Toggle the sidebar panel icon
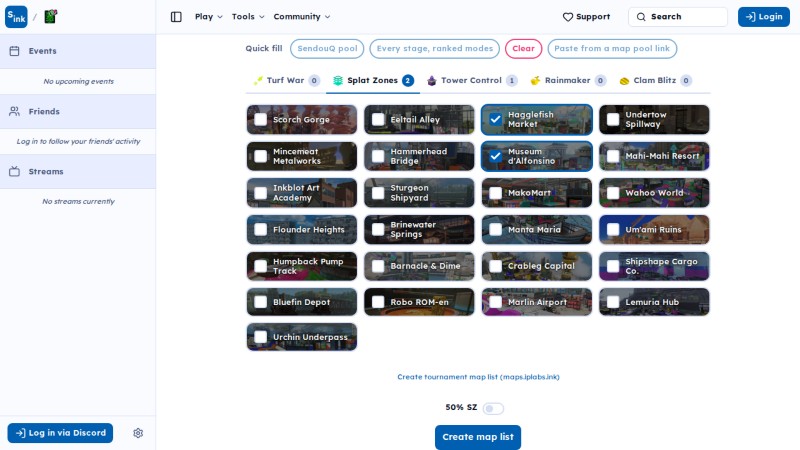Screen dimensions: 800x450 click(176, 17)
